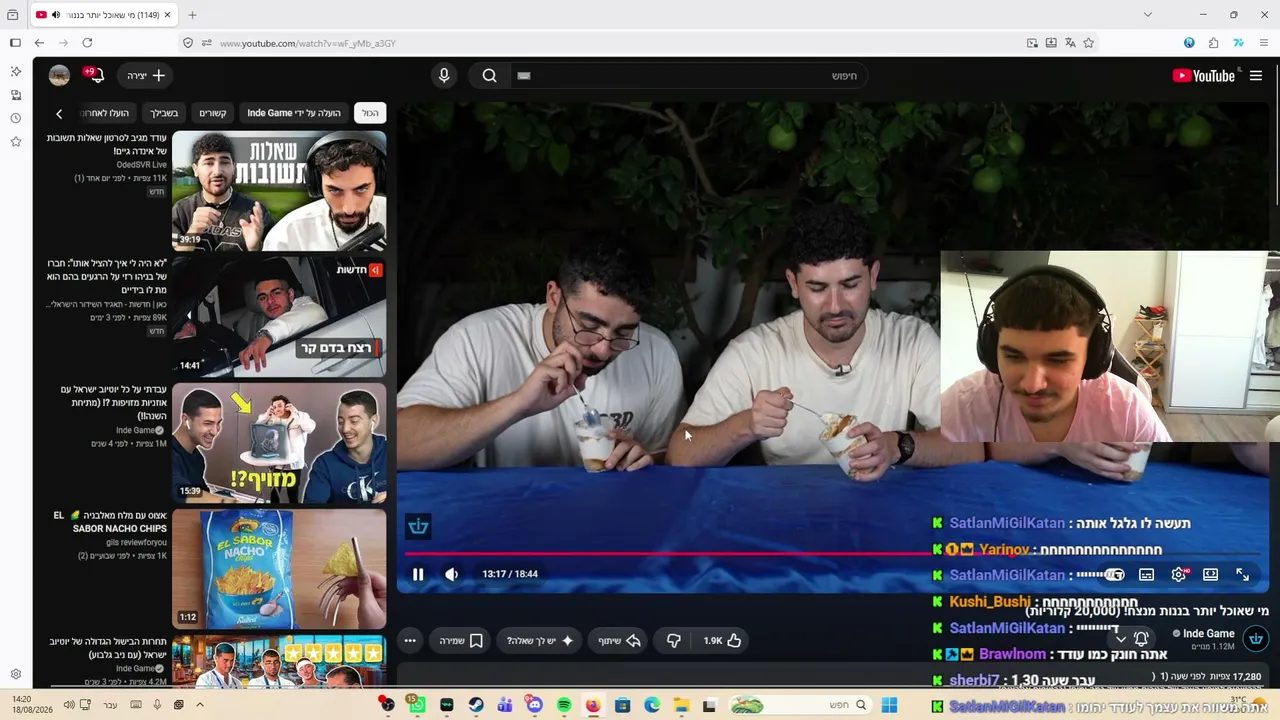Start voice search with the microphone
This screenshot has width=1280, height=720.
[x=444, y=76]
